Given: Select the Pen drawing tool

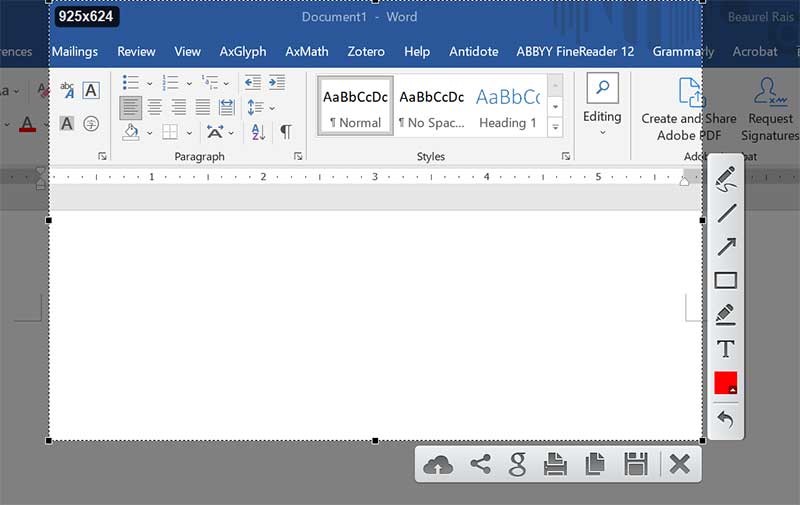Looking at the screenshot, I should (x=726, y=179).
